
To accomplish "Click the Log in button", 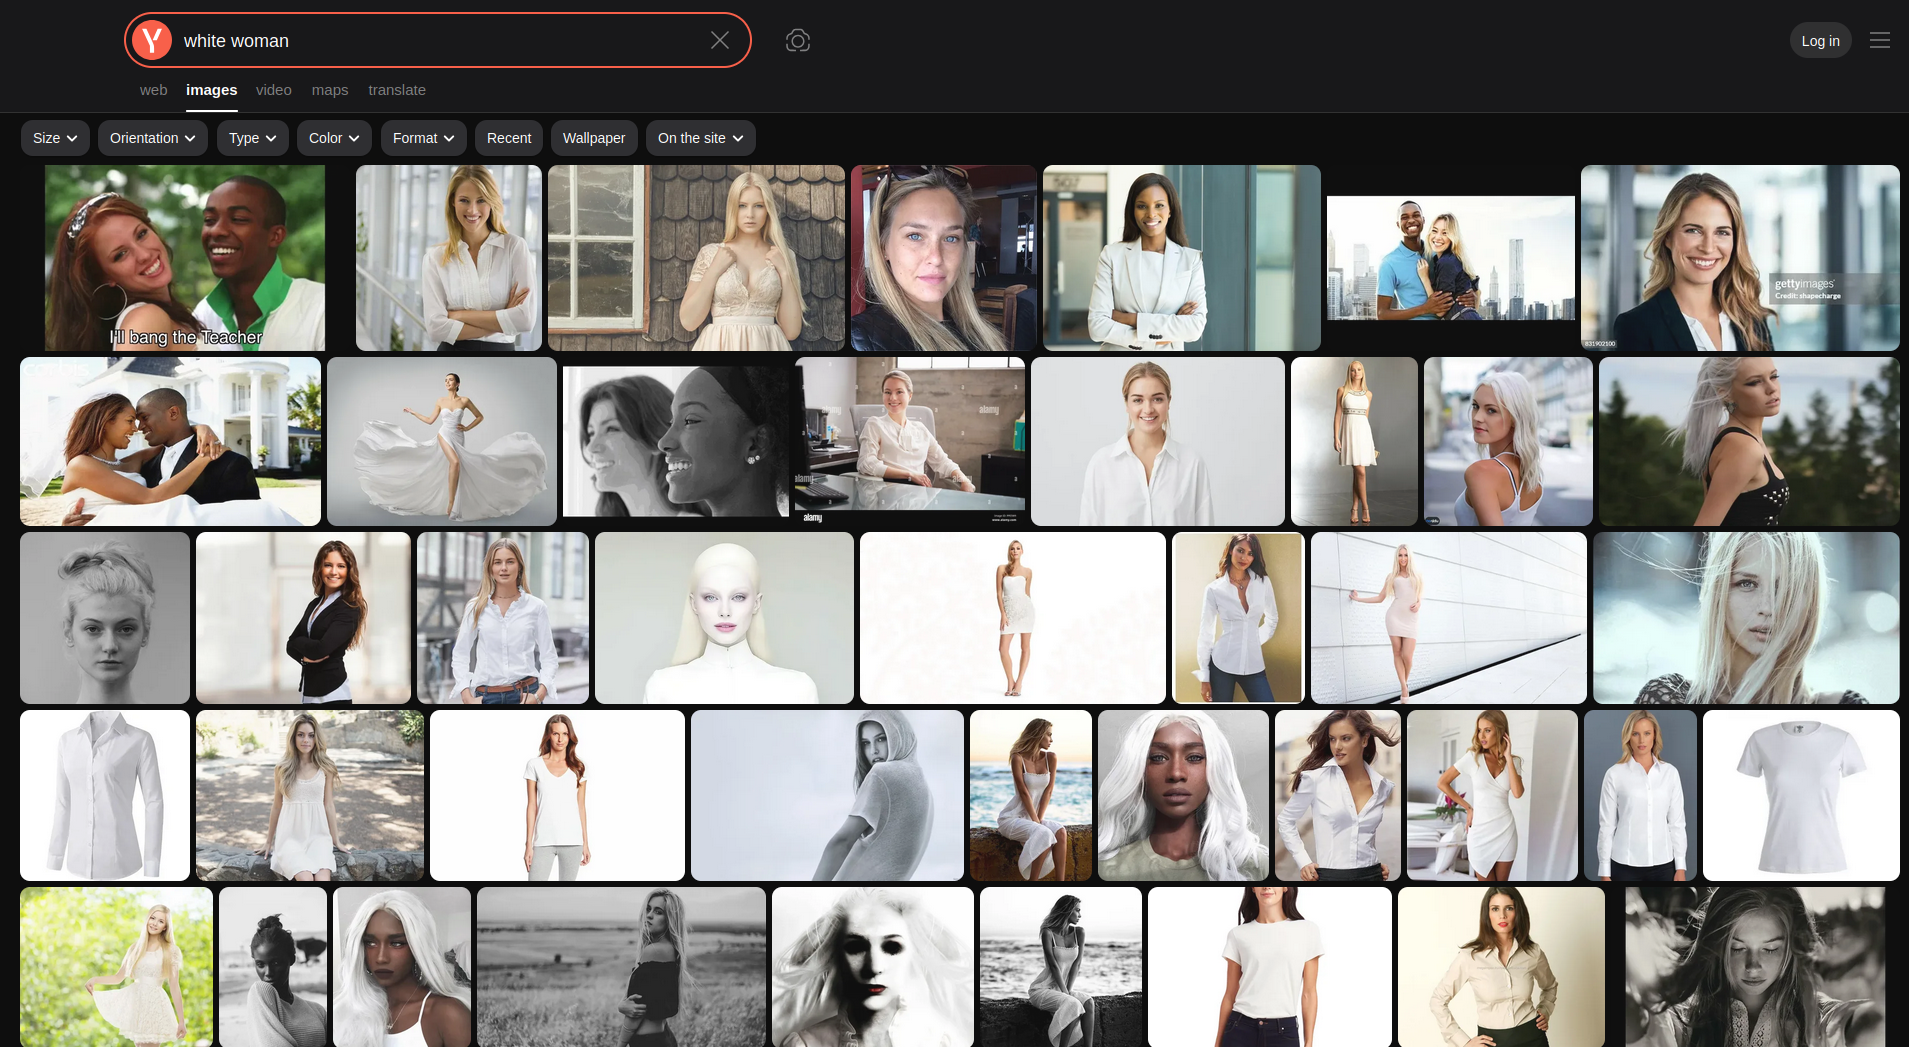I will point(1820,41).
